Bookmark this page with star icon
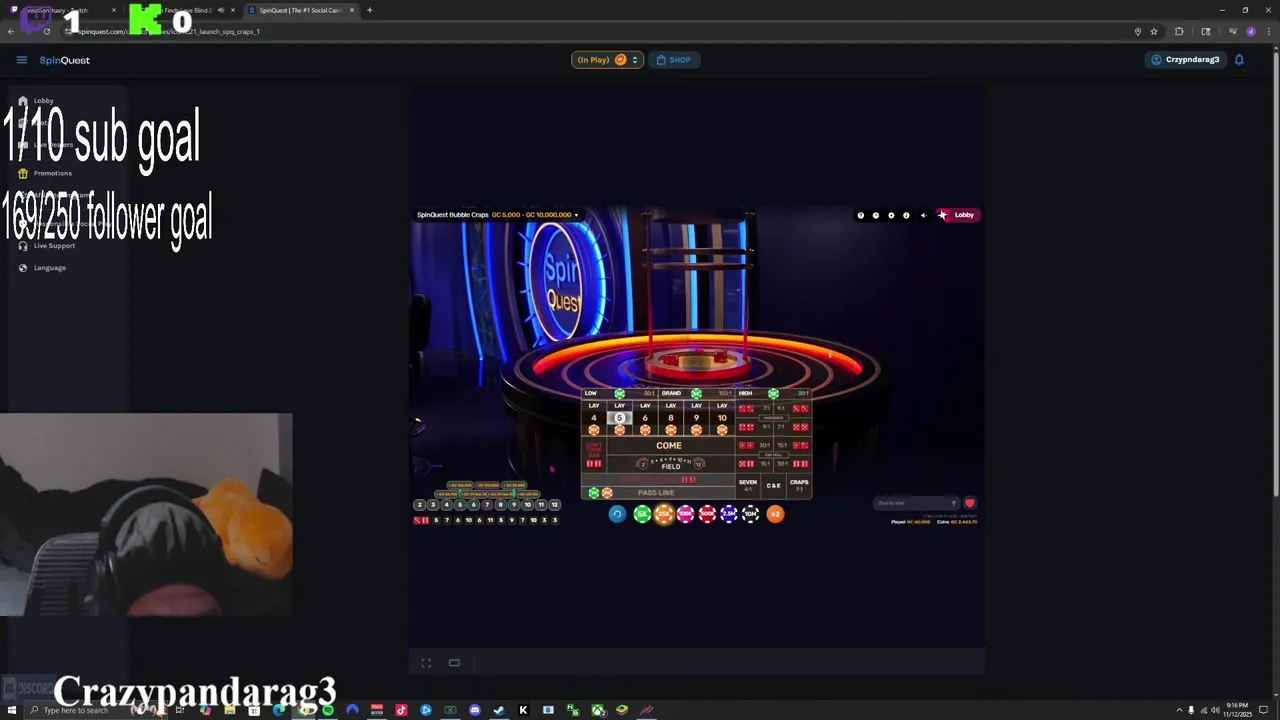 (x=1154, y=31)
